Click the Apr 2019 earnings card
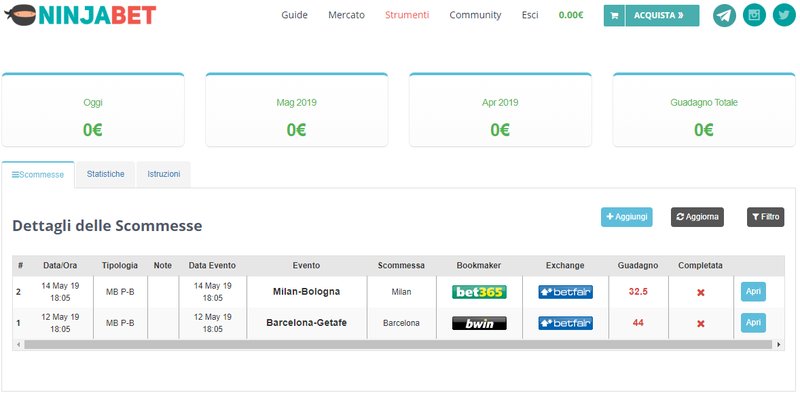The width and height of the screenshot is (800, 395). pos(500,110)
